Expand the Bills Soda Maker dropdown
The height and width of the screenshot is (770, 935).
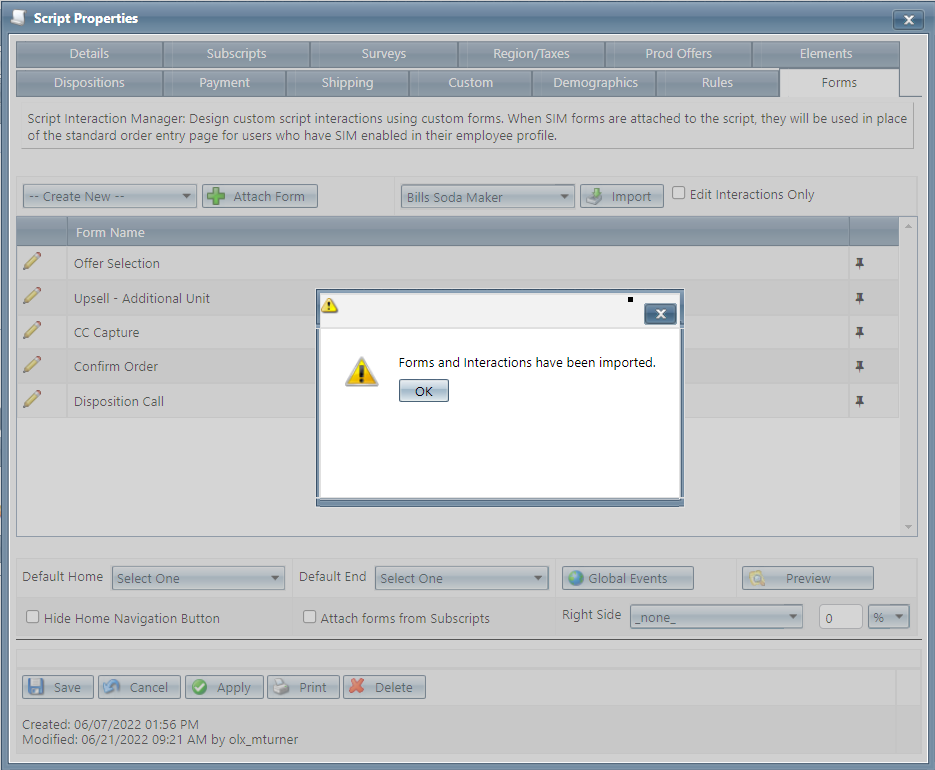(x=487, y=197)
